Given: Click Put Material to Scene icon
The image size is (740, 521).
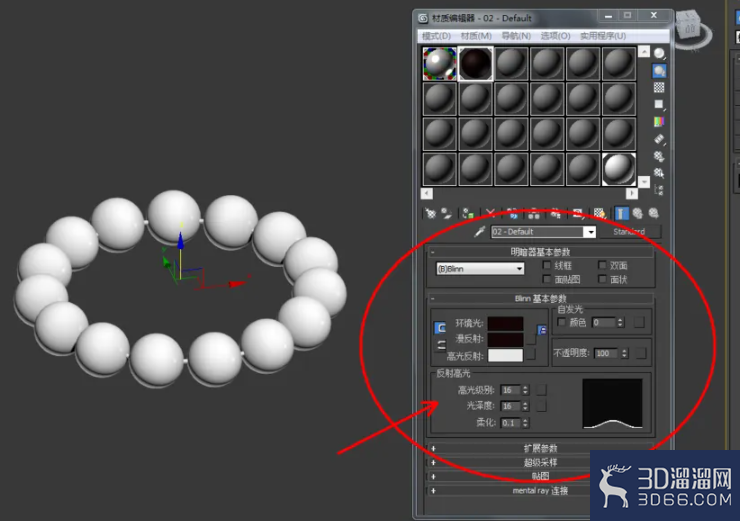Looking at the screenshot, I should [x=446, y=213].
